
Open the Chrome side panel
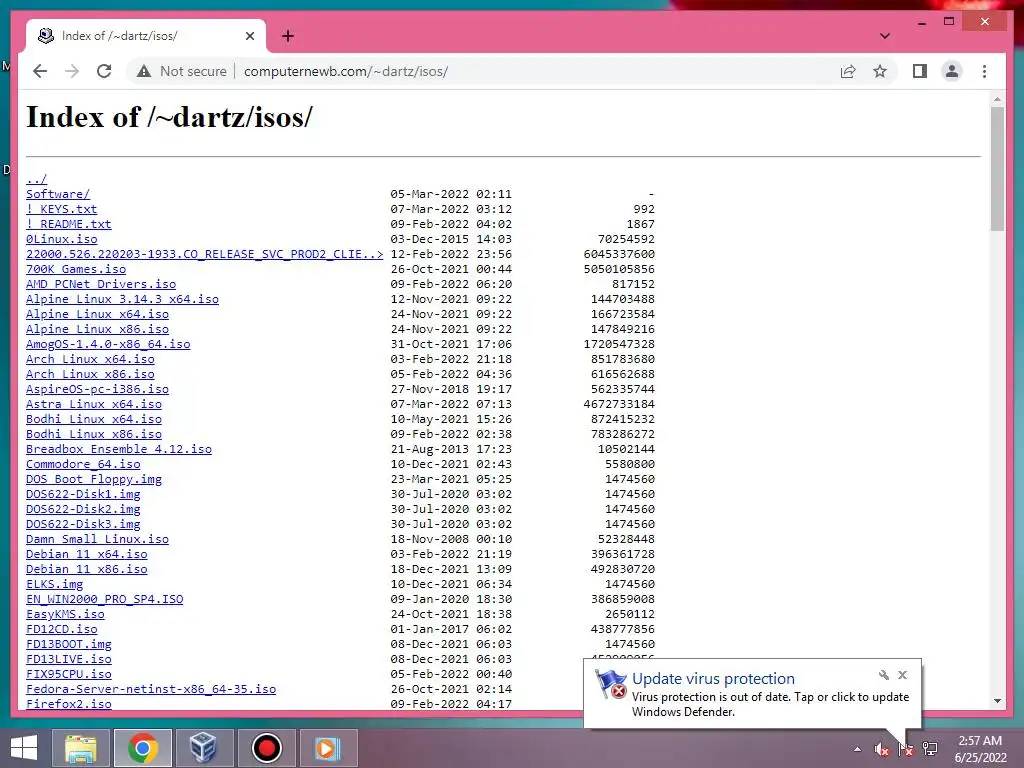[x=920, y=71]
